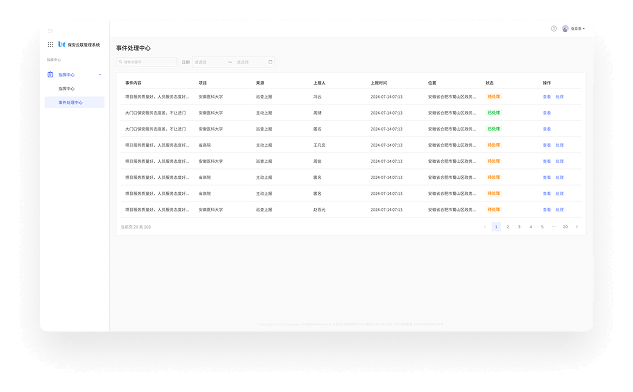Image resolution: width=633 pixels, height=392 pixels.
Task: Jump to the last page number 20
Action: point(565,226)
